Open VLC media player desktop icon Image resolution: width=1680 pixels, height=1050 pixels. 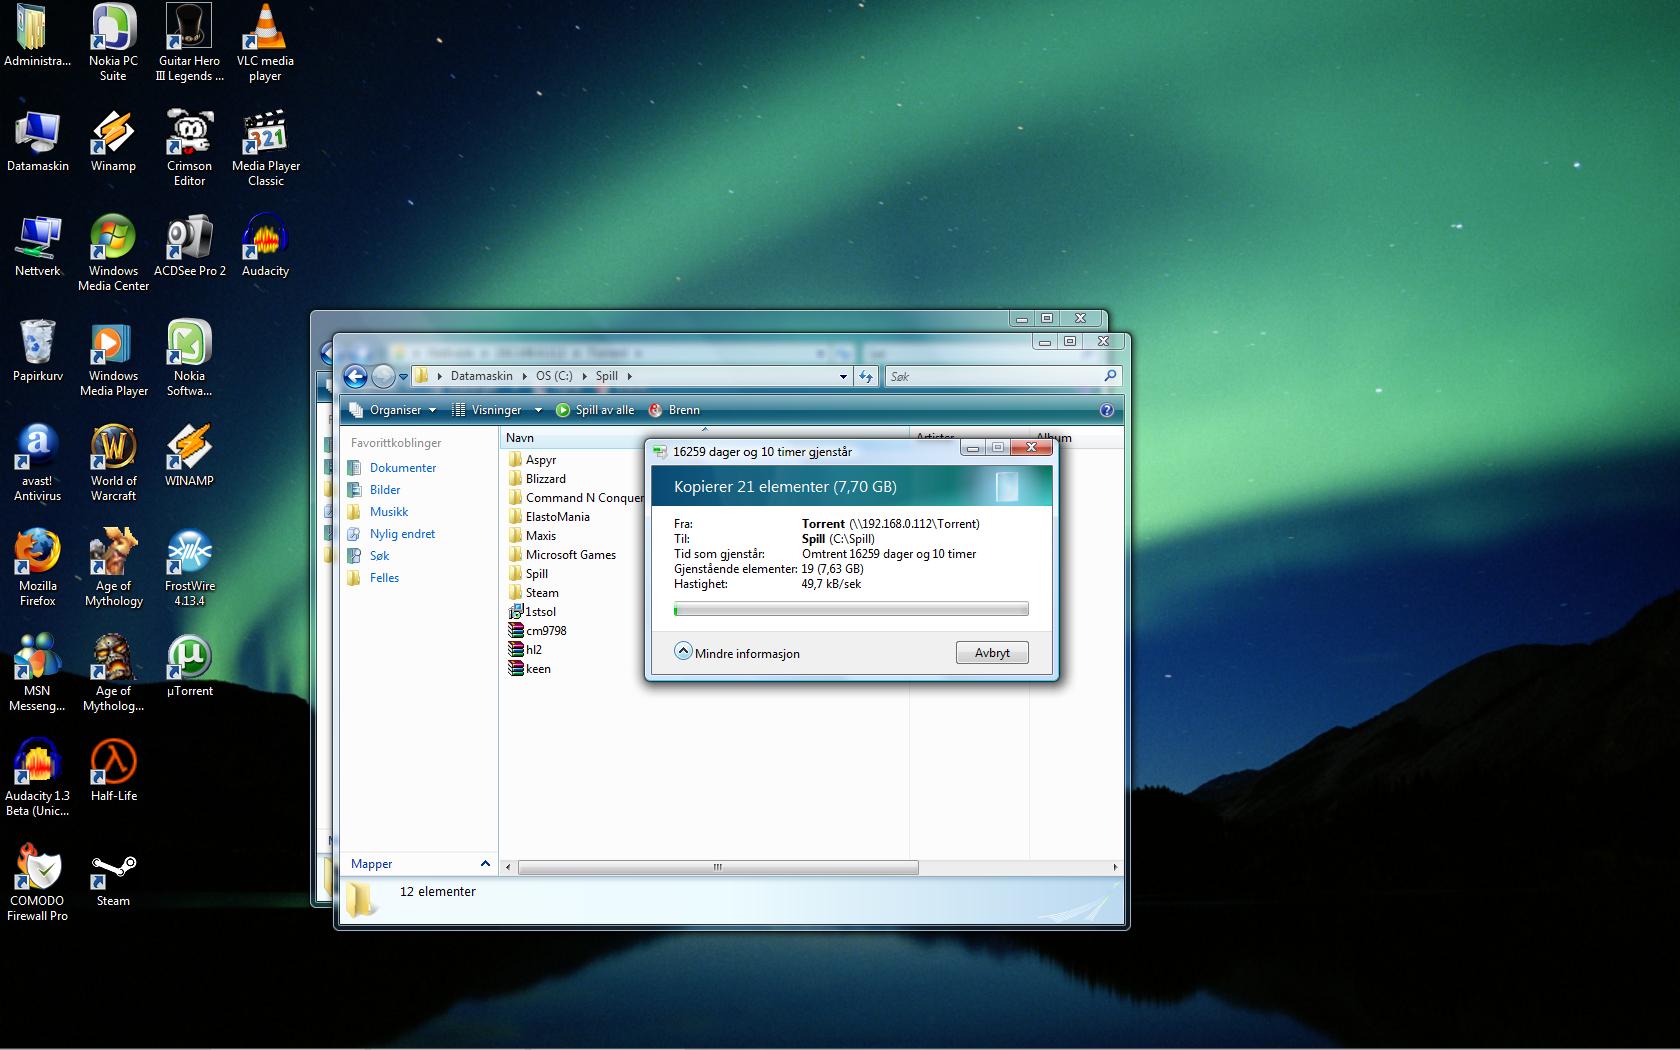point(265,42)
